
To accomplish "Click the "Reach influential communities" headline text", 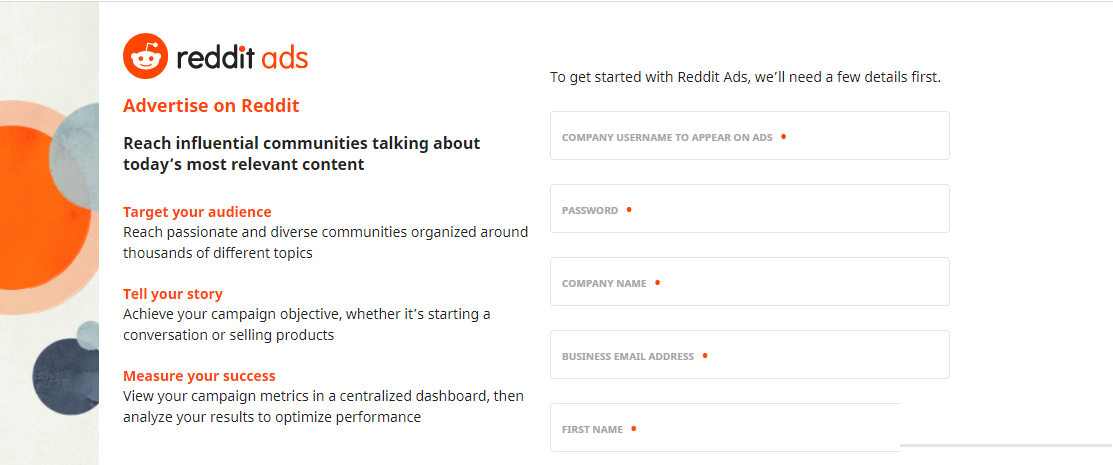I will [302, 153].
